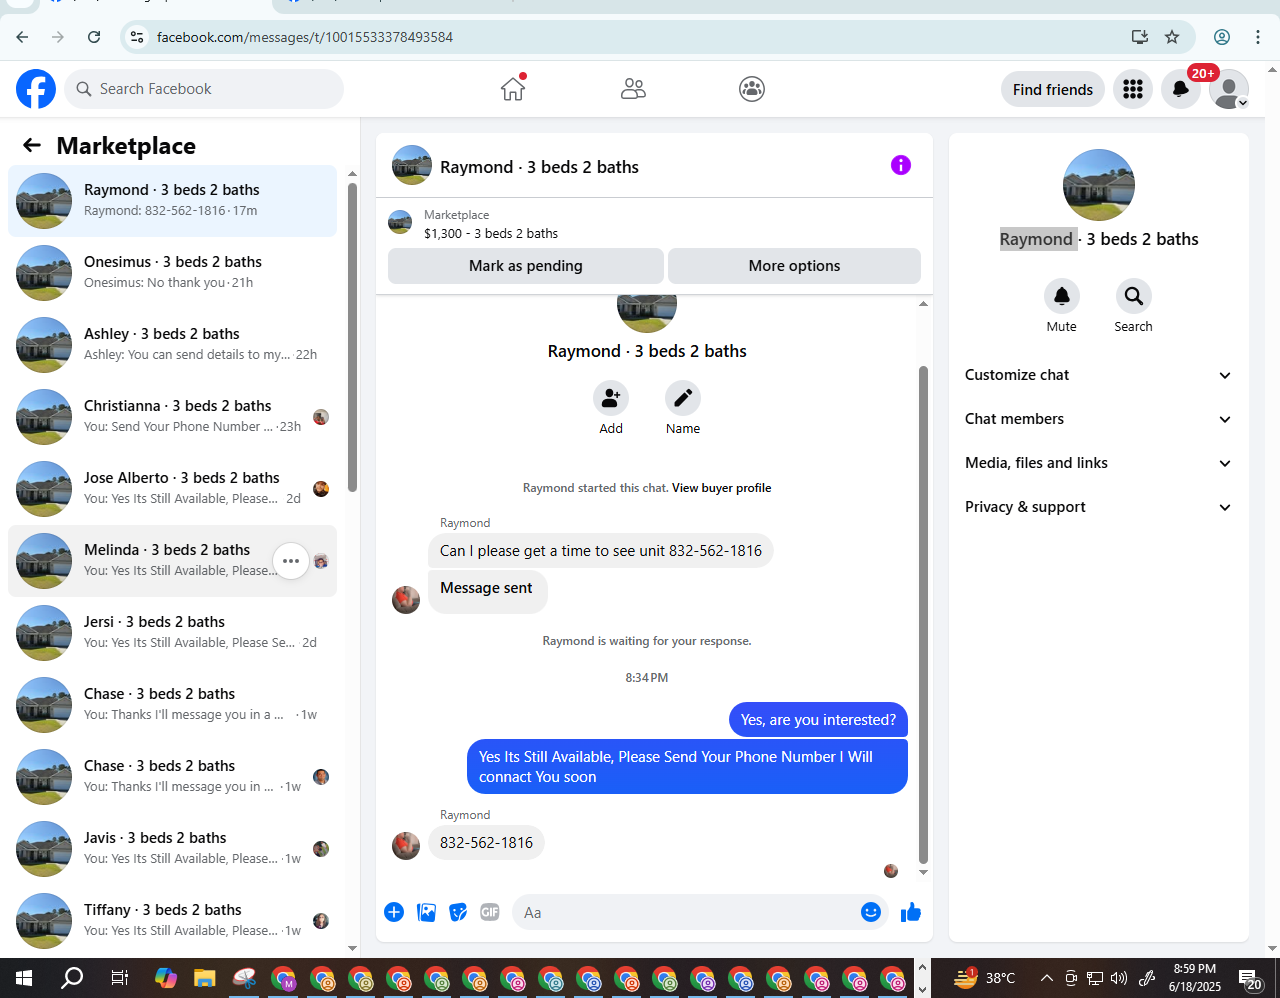The image size is (1280, 998).
Task: Open the account profile avatar menu
Action: 1229,89
